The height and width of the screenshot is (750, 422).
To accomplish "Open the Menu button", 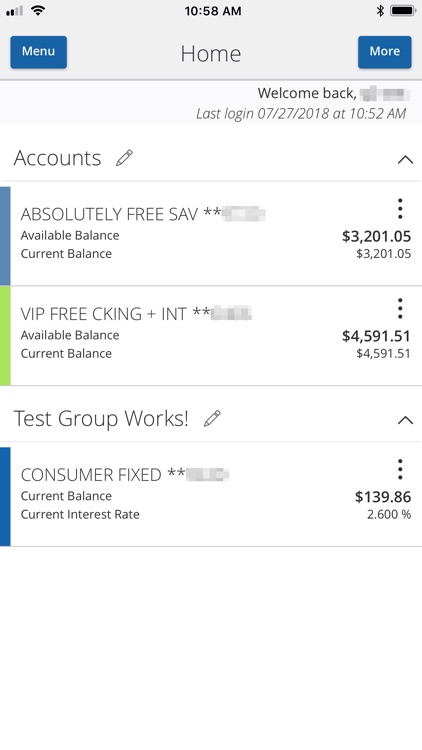I will [39, 52].
